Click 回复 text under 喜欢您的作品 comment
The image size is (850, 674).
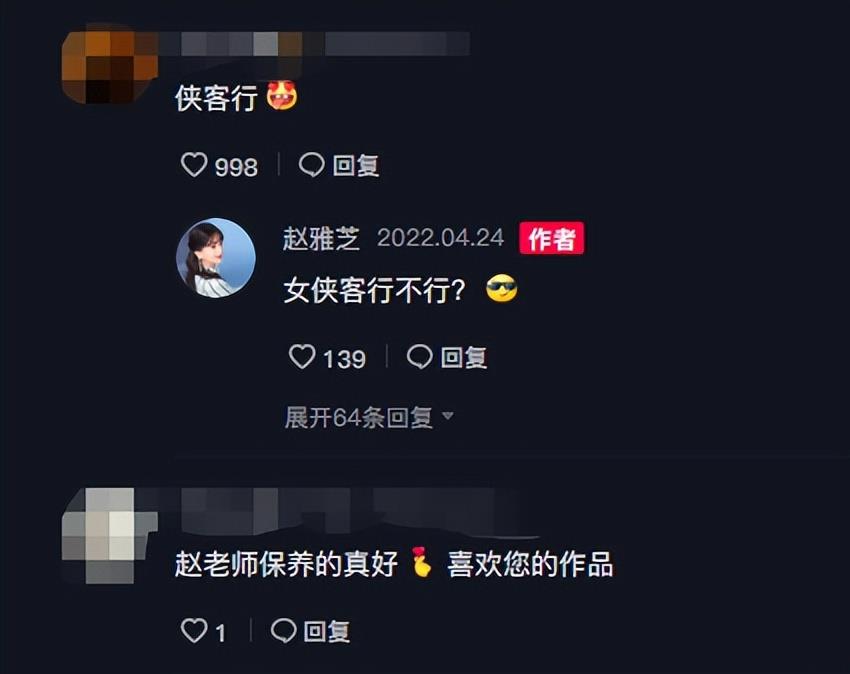click(327, 631)
